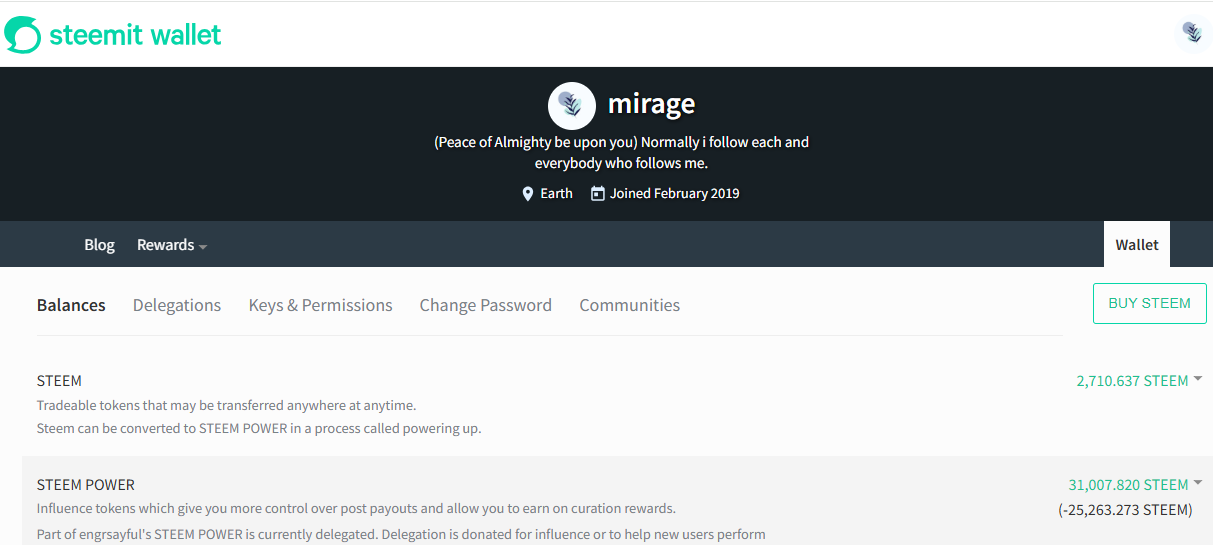Click the line 'Steem can be converted to STEEM POWER'
The width and height of the screenshot is (1213, 545).
click(259, 429)
